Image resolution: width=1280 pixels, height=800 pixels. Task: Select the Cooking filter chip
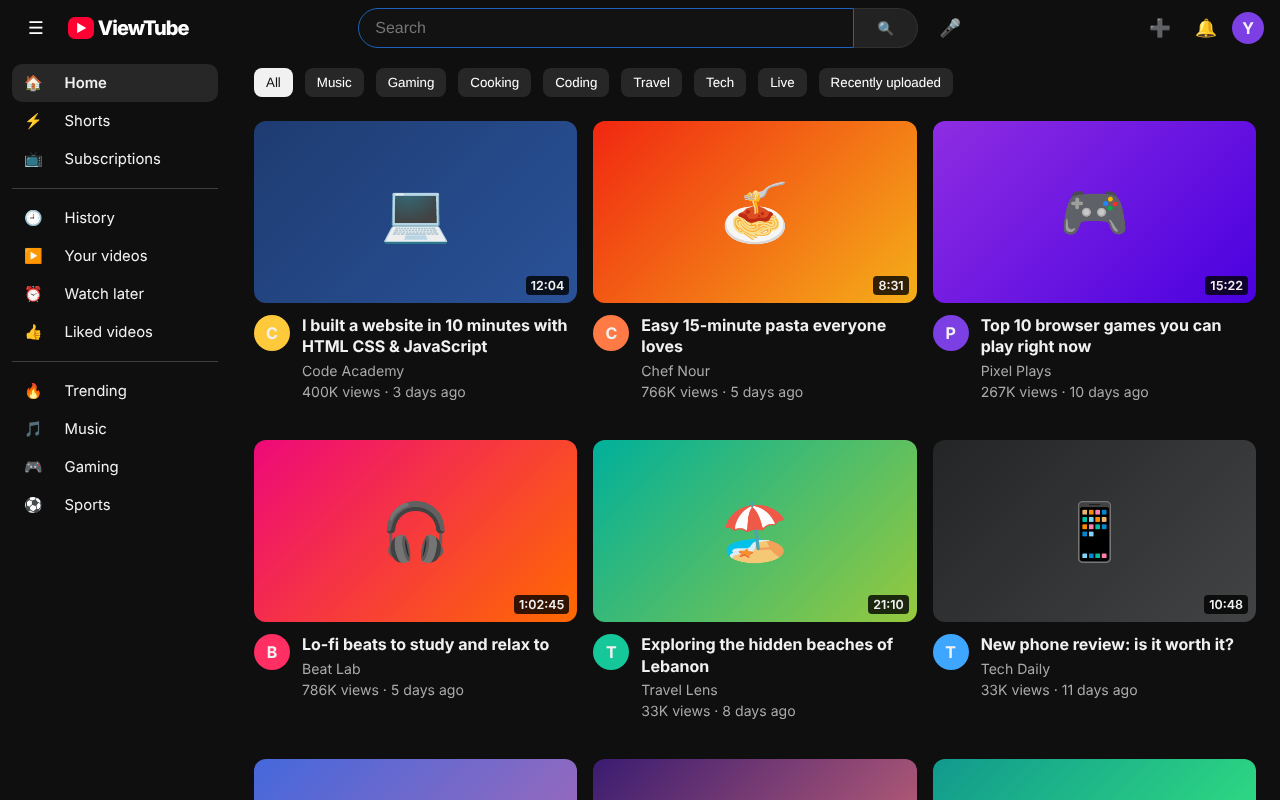tap(494, 83)
